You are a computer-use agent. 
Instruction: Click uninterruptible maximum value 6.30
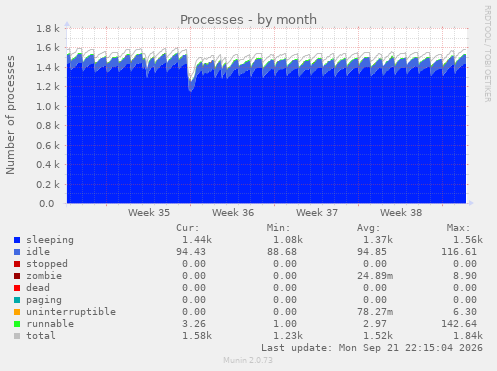465,312
